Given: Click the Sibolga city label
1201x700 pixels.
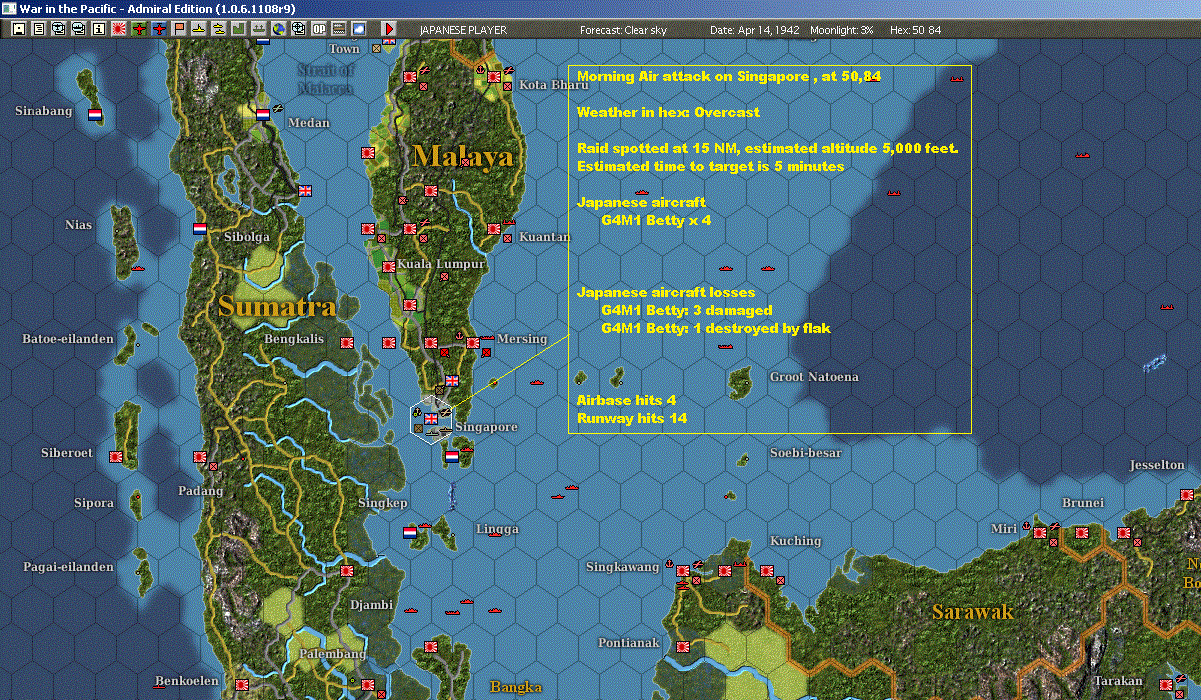Looking at the screenshot, I should point(246,237).
